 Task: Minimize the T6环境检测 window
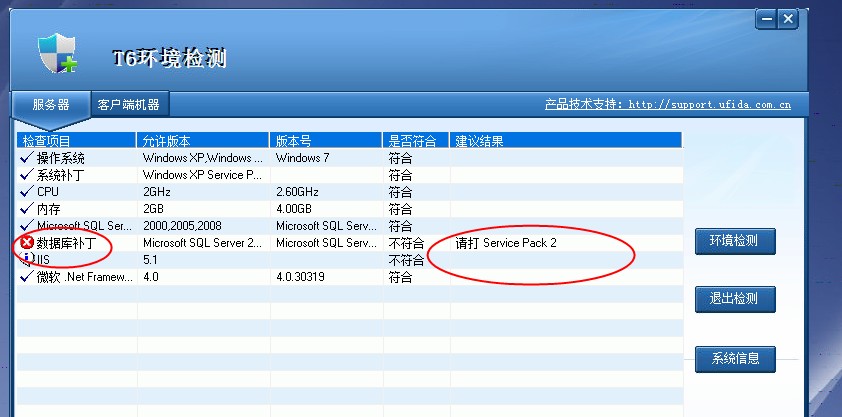click(767, 20)
